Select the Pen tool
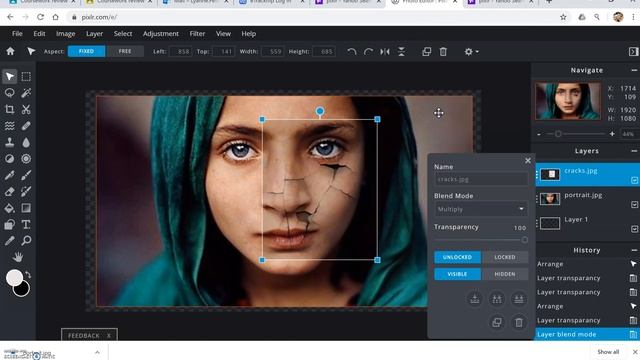 (x=10, y=175)
